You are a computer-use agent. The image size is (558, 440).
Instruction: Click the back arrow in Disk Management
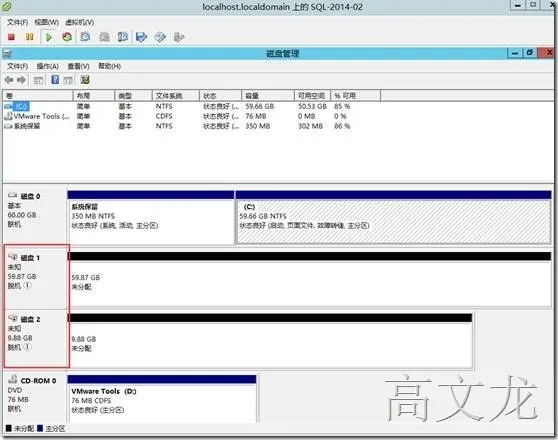click(x=9, y=80)
